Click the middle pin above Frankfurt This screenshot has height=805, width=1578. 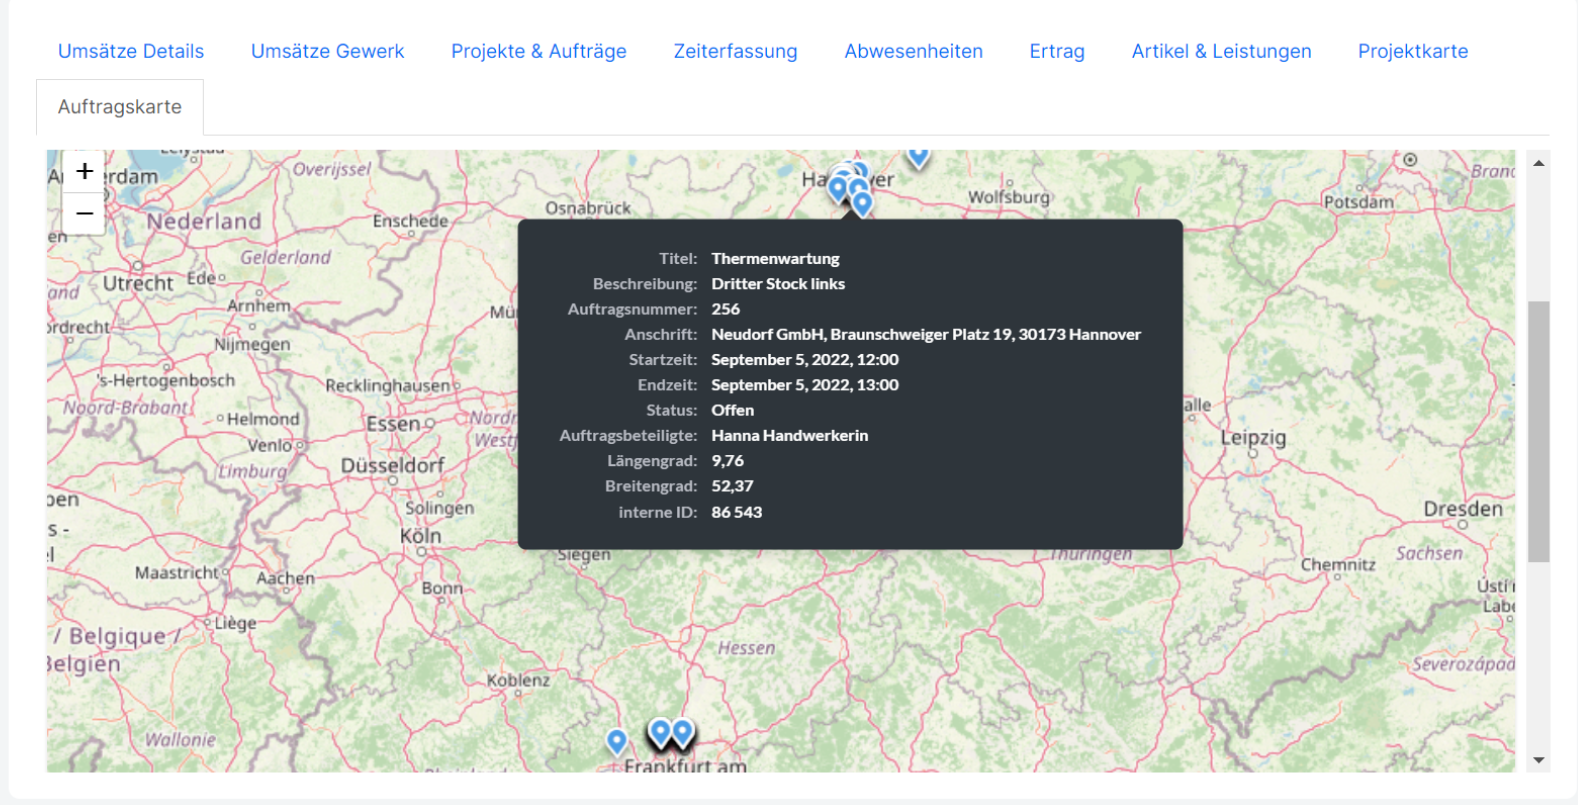coord(660,732)
